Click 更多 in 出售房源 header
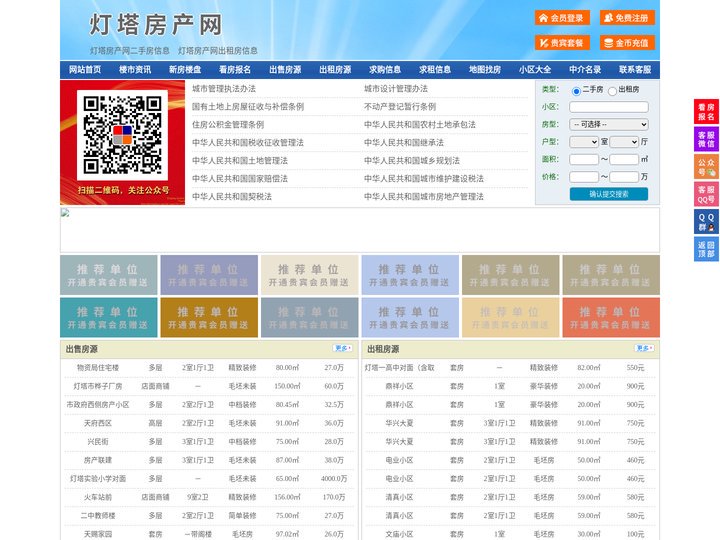 click(343, 348)
